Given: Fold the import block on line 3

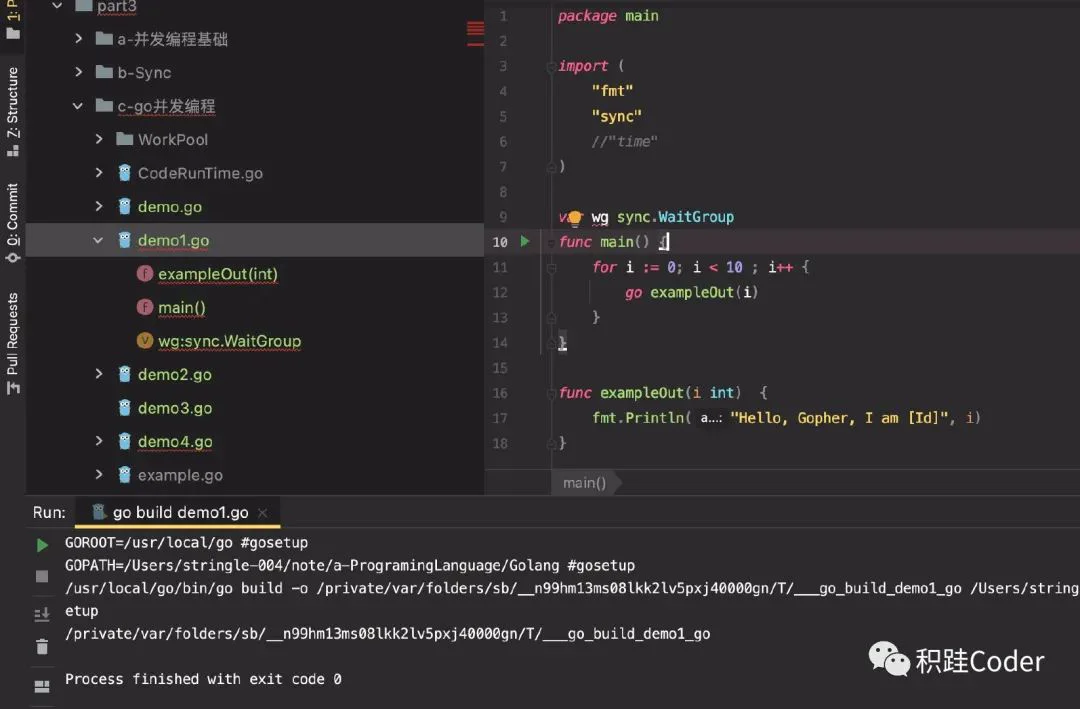Looking at the screenshot, I should (551, 67).
